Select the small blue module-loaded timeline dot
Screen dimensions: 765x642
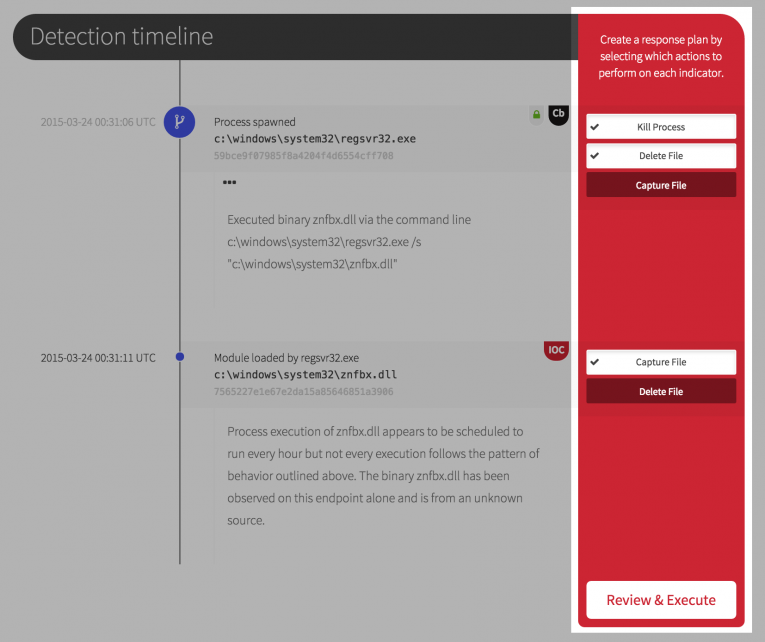(x=179, y=357)
